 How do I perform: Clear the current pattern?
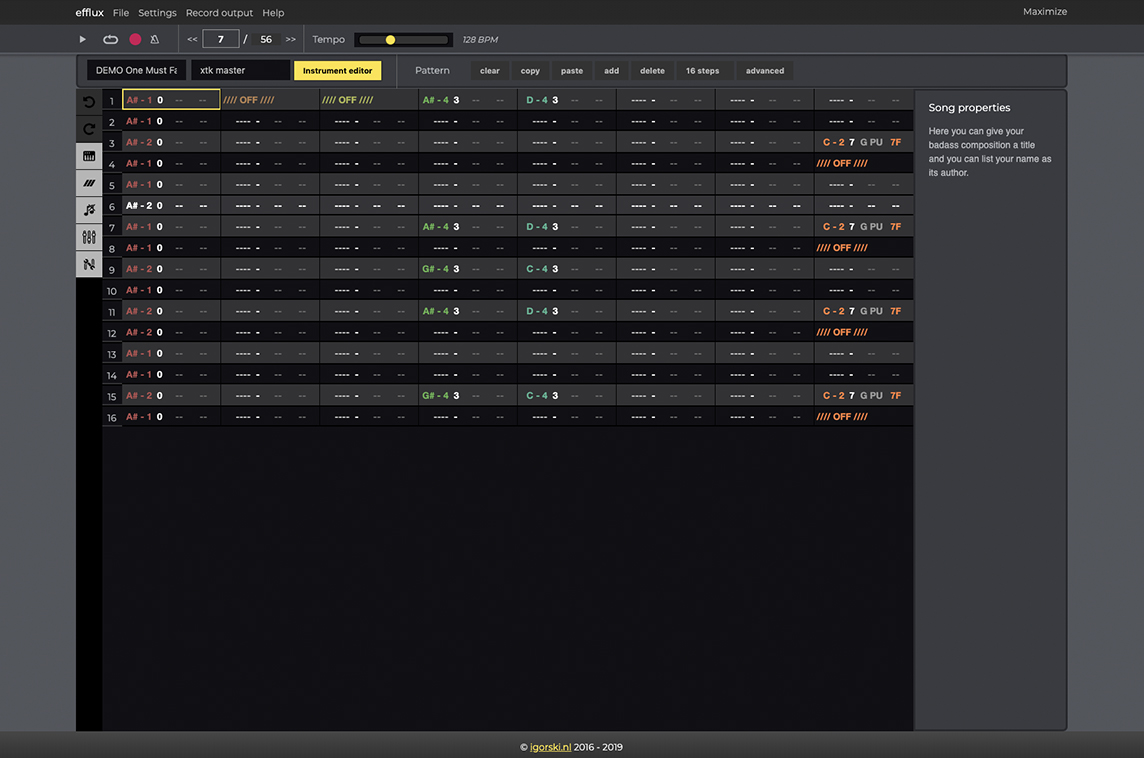[490, 71]
